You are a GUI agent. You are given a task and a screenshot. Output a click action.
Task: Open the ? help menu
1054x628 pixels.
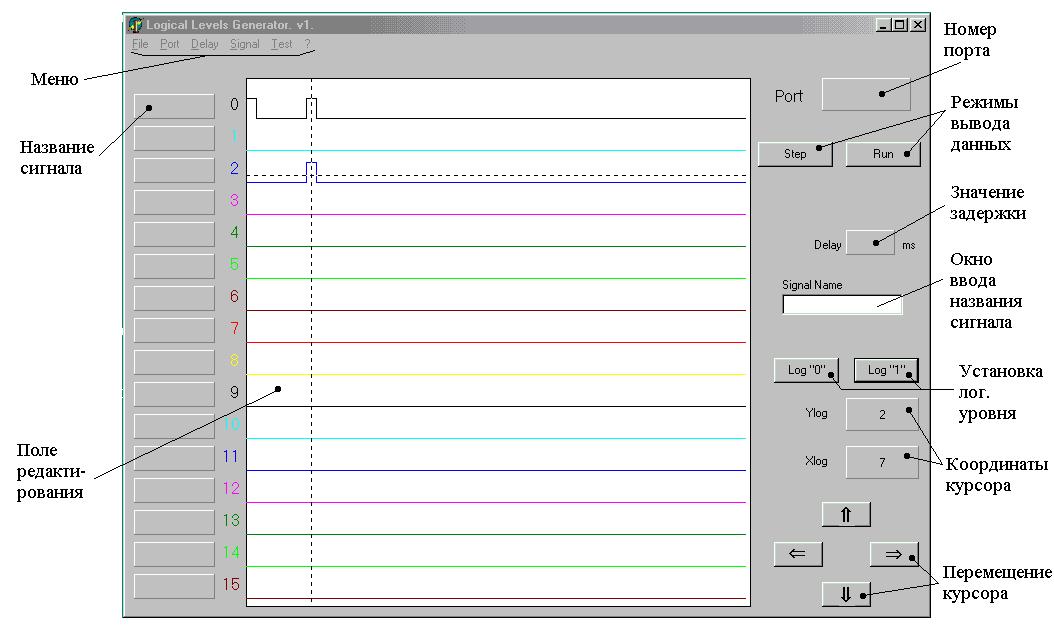(x=307, y=44)
